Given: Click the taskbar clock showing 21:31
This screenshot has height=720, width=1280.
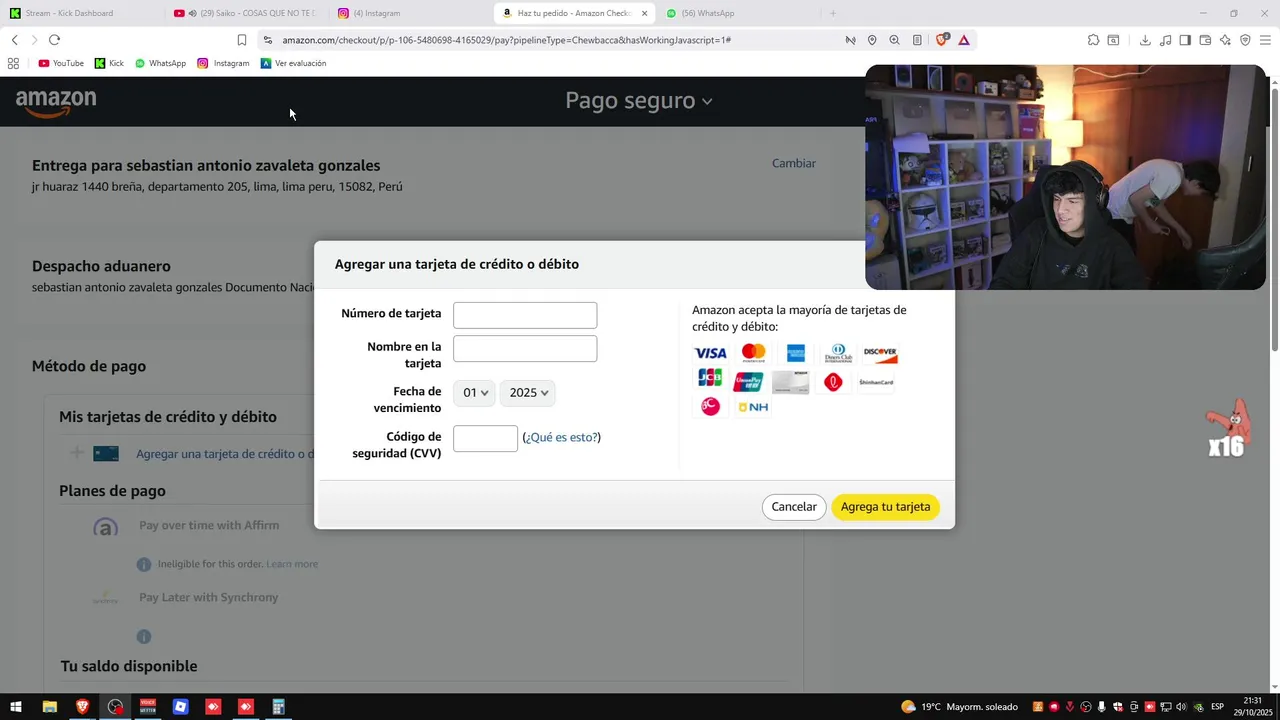Looking at the screenshot, I should (x=1253, y=707).
